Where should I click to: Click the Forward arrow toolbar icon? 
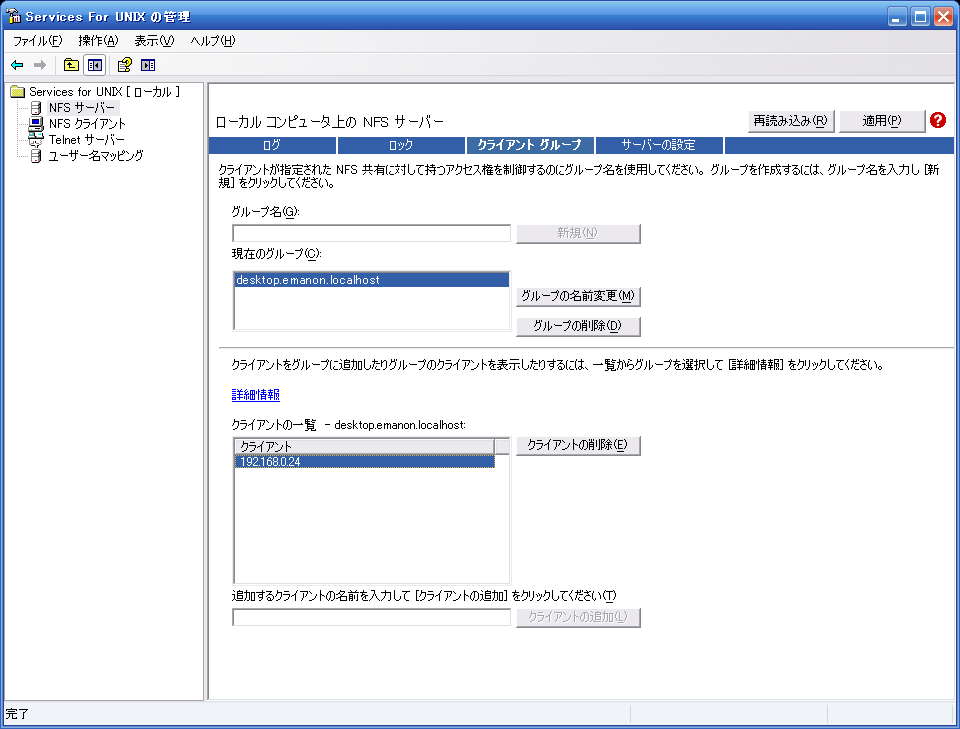tap(40, 65)
